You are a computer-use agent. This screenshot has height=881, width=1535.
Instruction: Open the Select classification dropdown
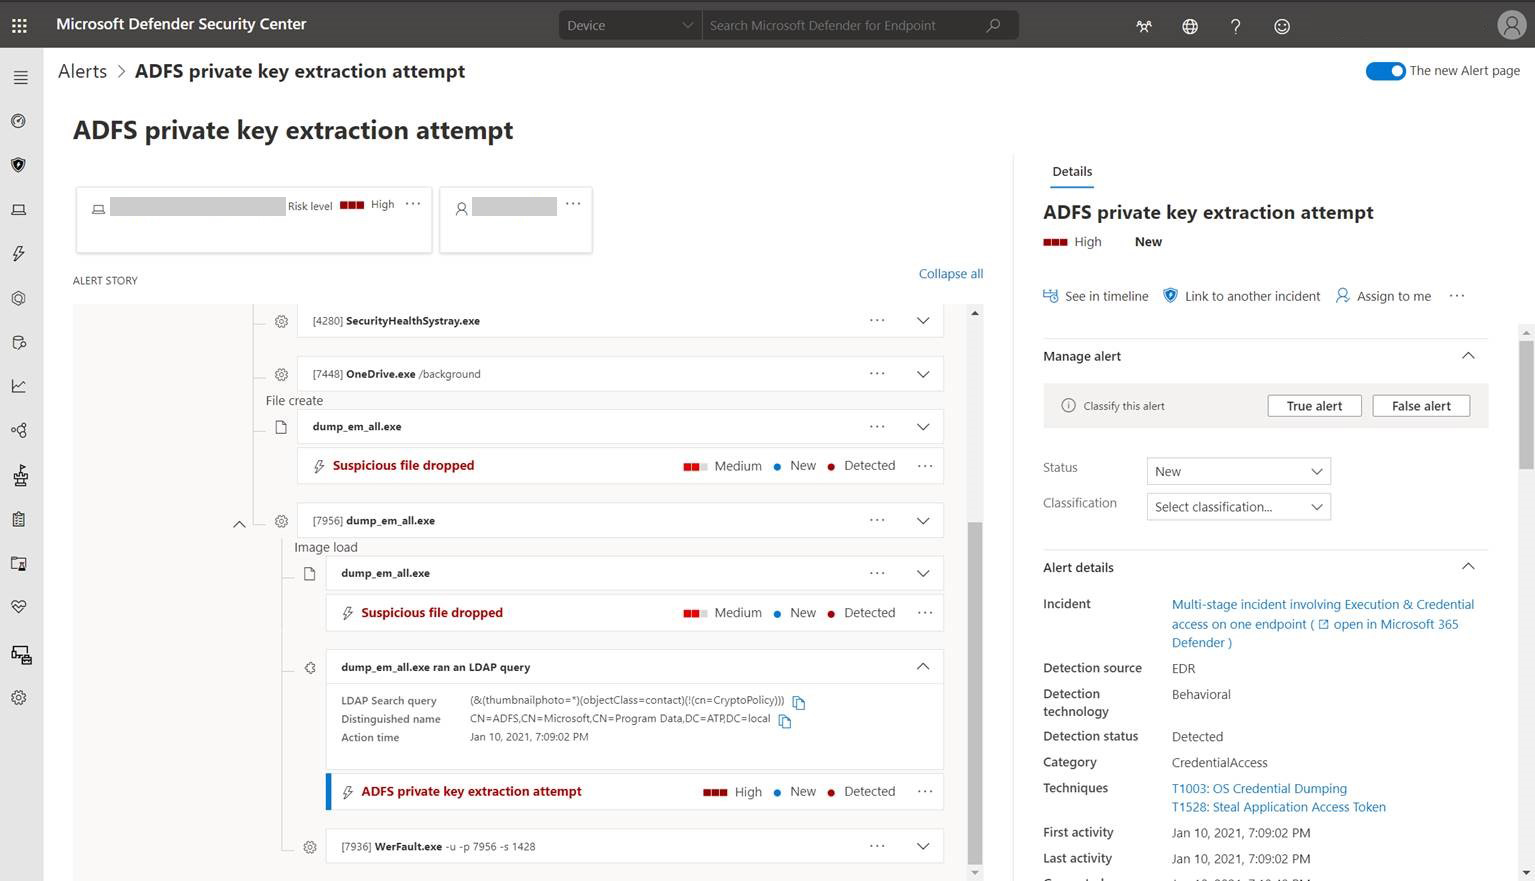1238,506
